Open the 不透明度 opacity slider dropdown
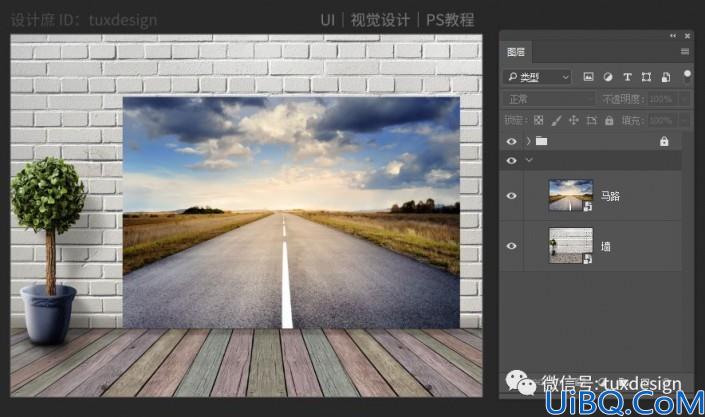The width and height of the screenshot is (705, 417). click(685, 99)
